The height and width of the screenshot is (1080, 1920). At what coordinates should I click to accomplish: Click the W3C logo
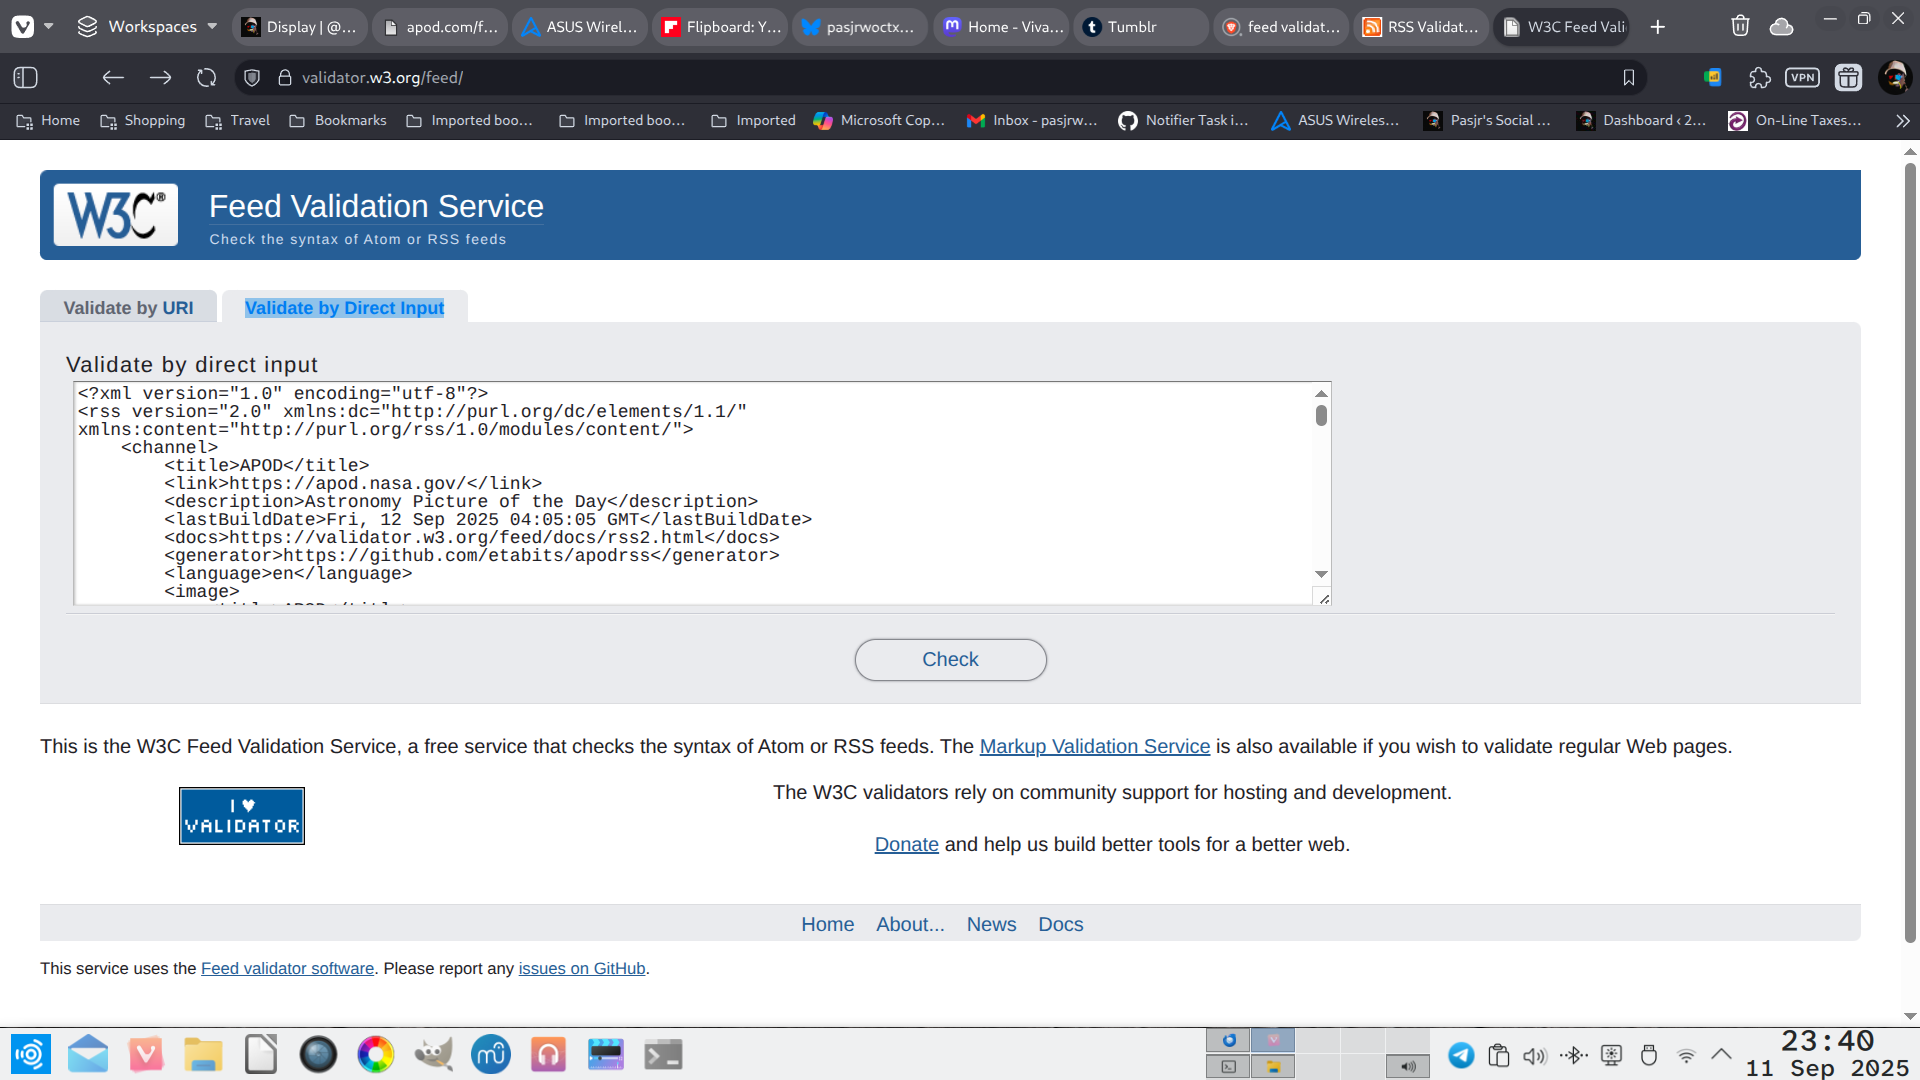(x=116, y=214)
